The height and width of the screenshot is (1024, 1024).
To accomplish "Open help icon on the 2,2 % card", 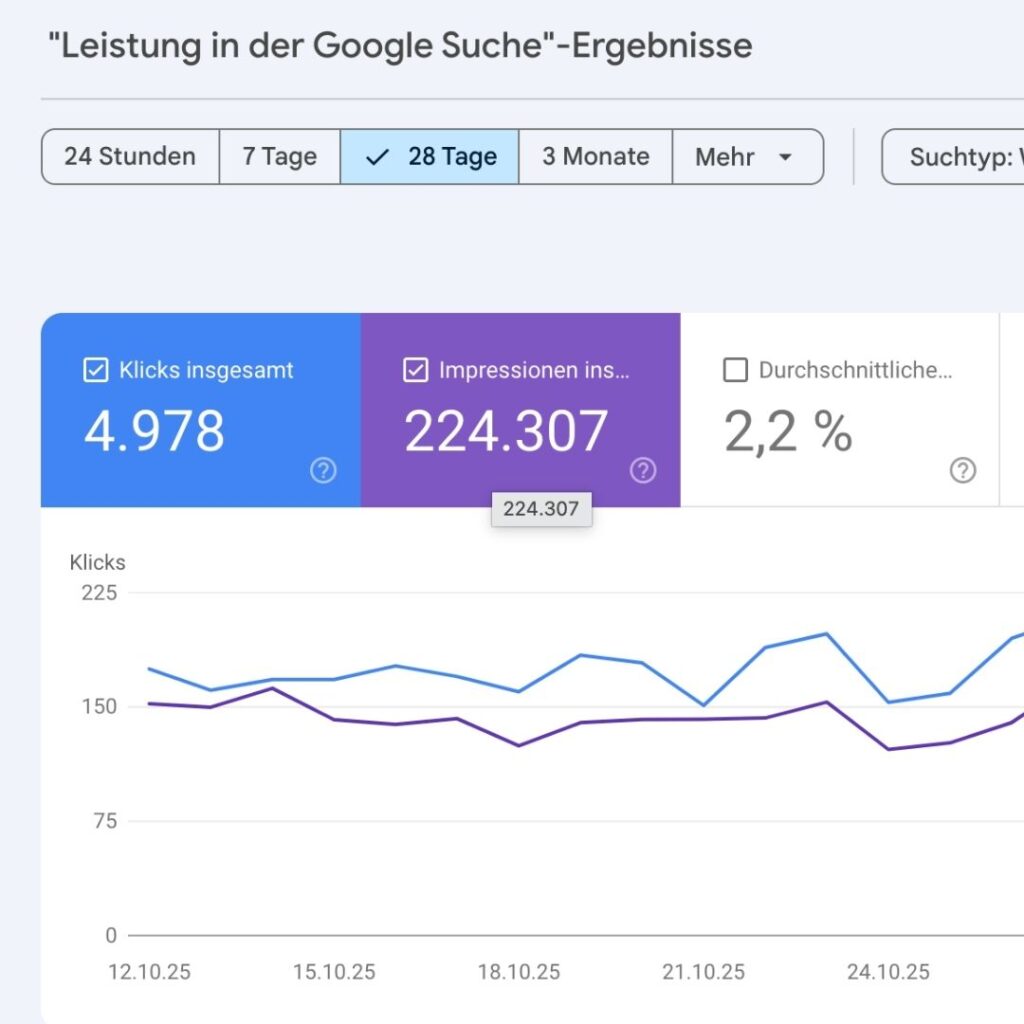I will coord(963,470).
